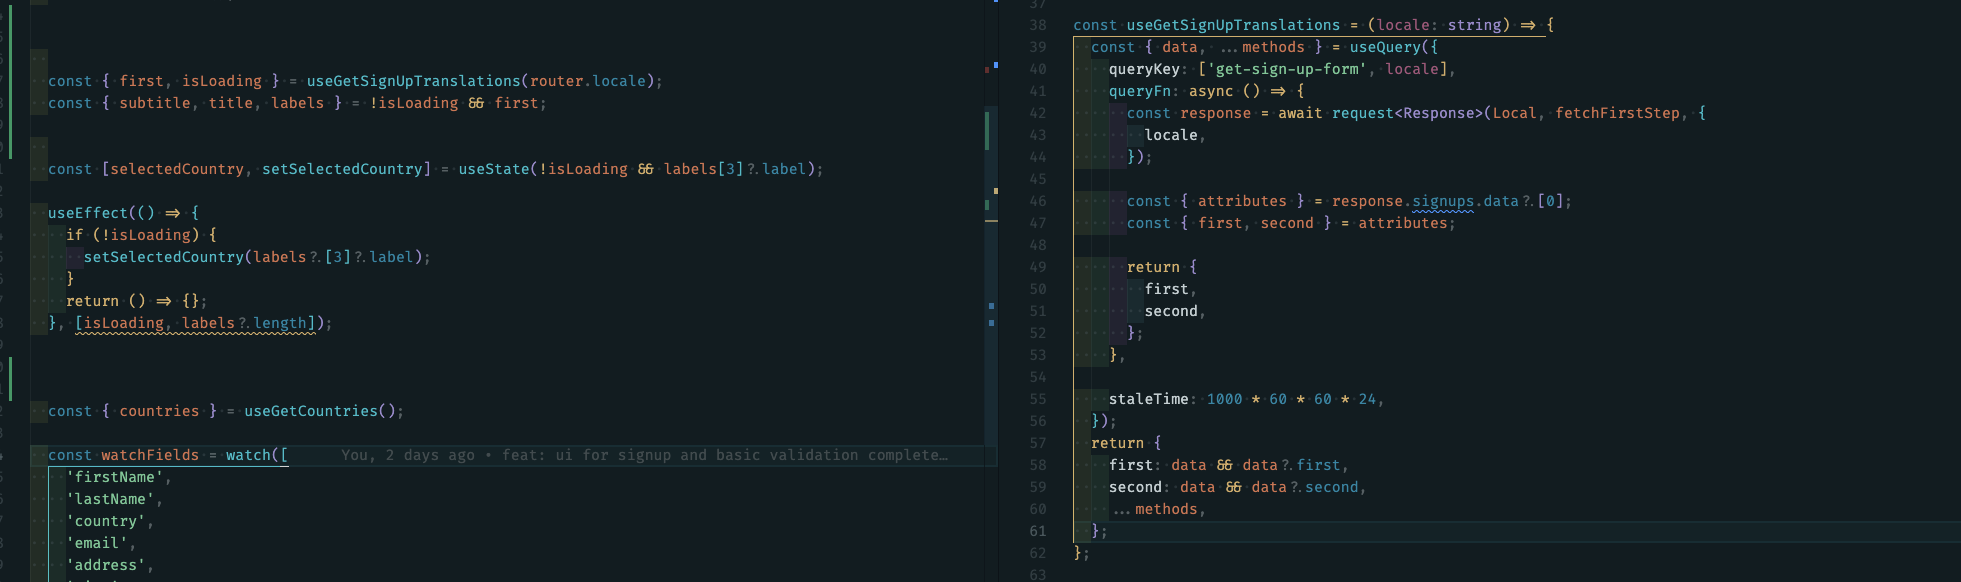Click the '1000' number in staleTime

[x=1224, y=399]
